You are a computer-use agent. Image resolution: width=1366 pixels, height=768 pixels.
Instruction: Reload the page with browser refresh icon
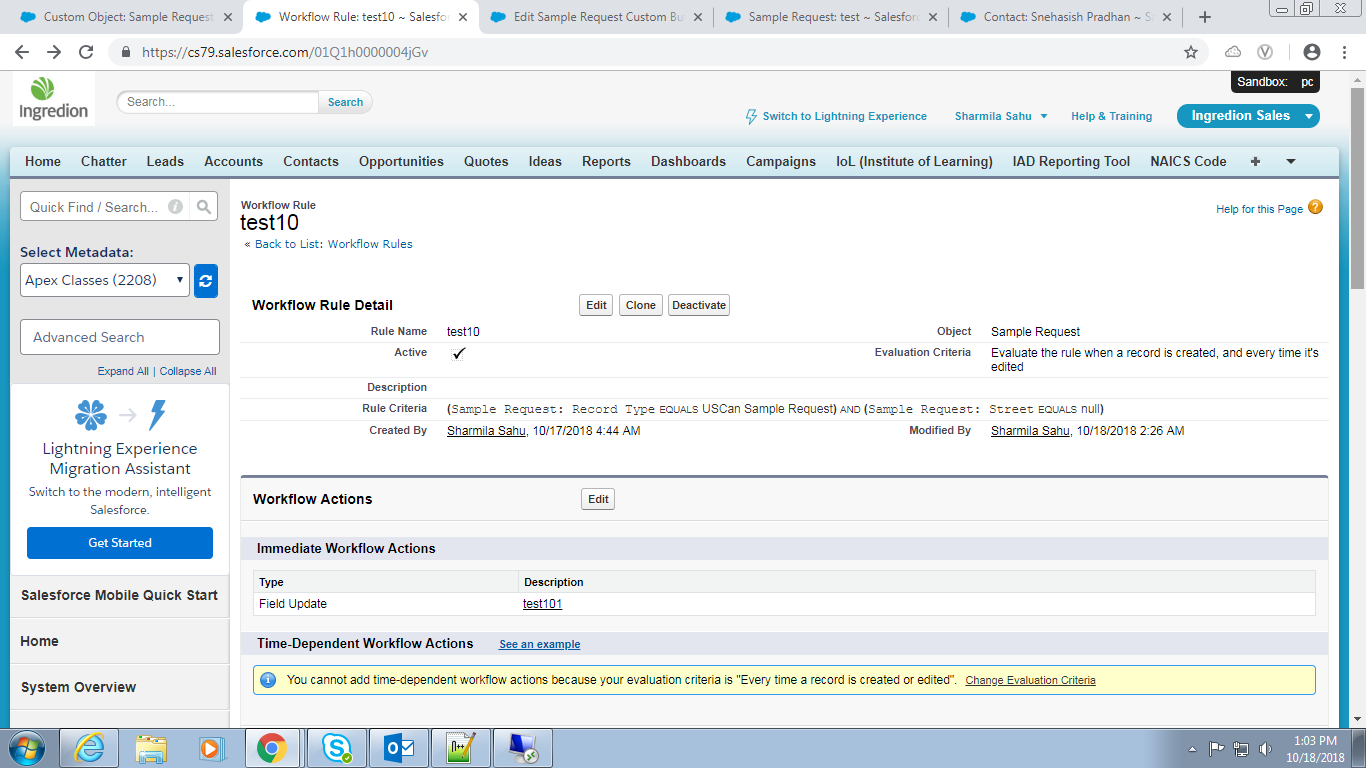point(86,52)
